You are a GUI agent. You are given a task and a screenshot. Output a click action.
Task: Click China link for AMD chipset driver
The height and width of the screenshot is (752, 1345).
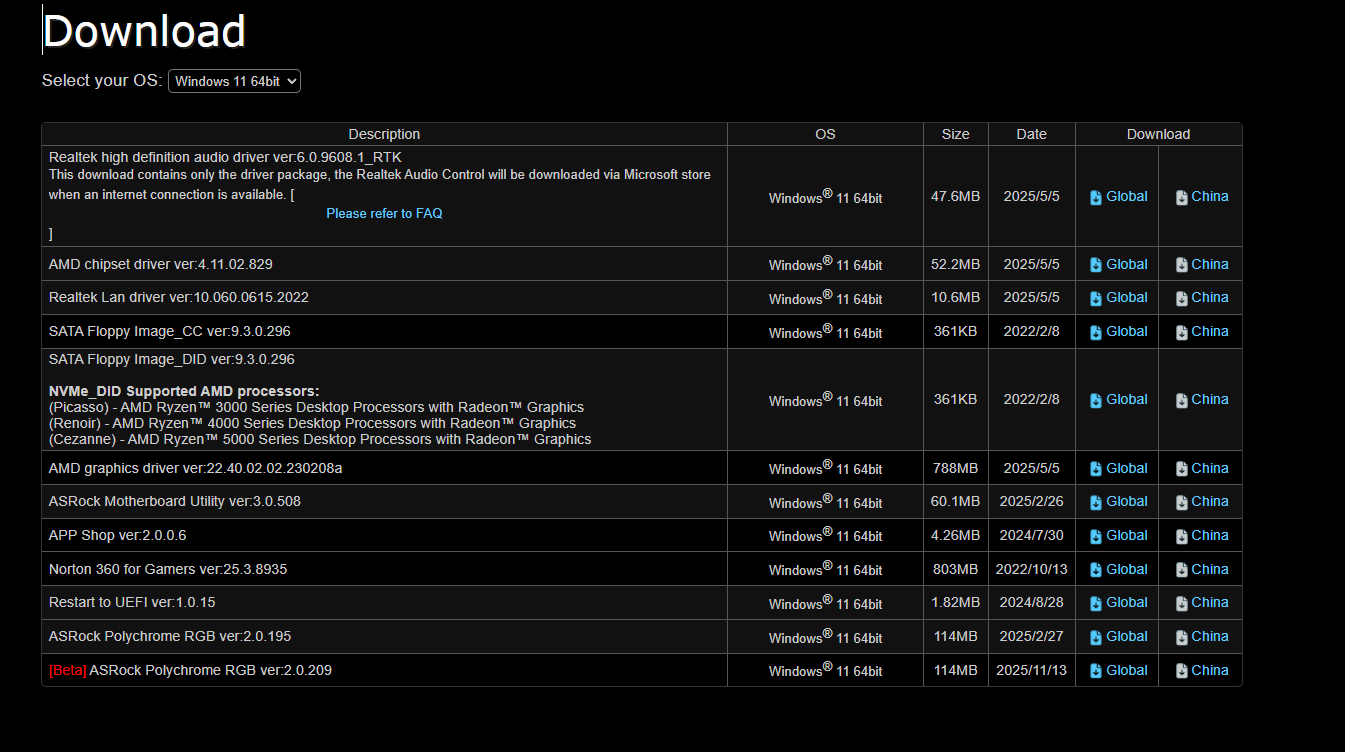(x=1201, y=265)
